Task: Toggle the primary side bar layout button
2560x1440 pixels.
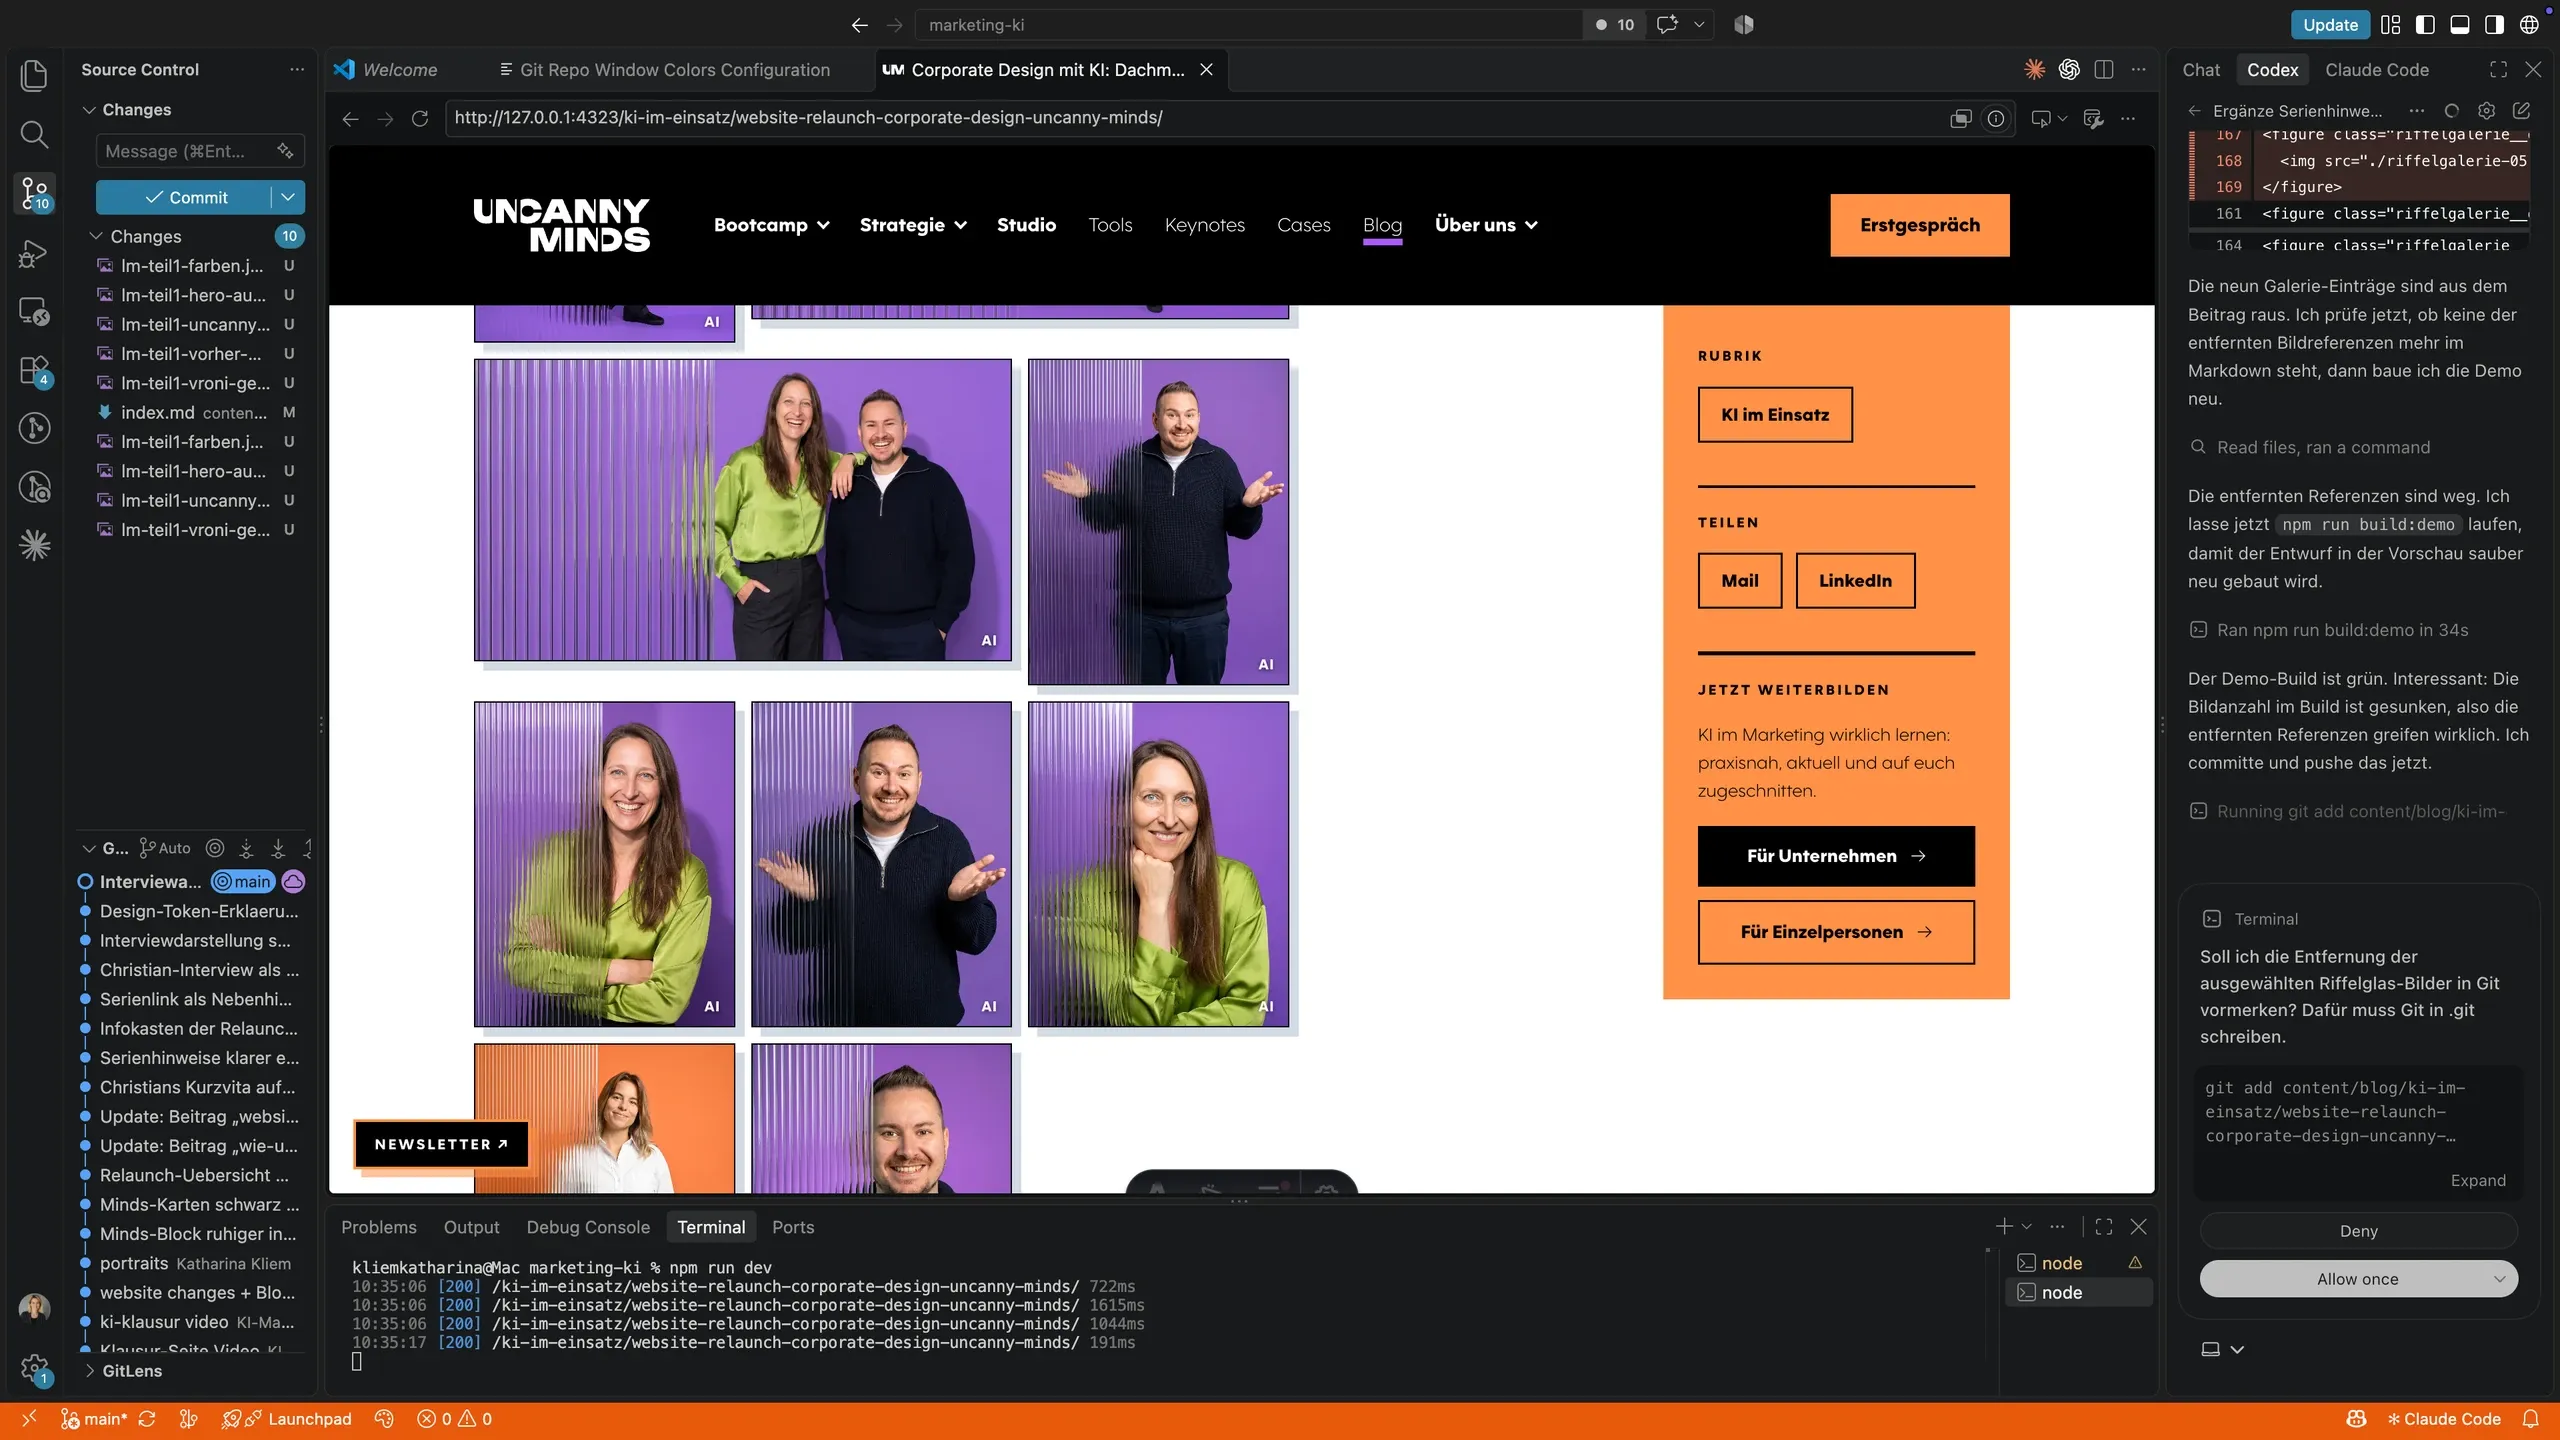Action: [2425, 25]
